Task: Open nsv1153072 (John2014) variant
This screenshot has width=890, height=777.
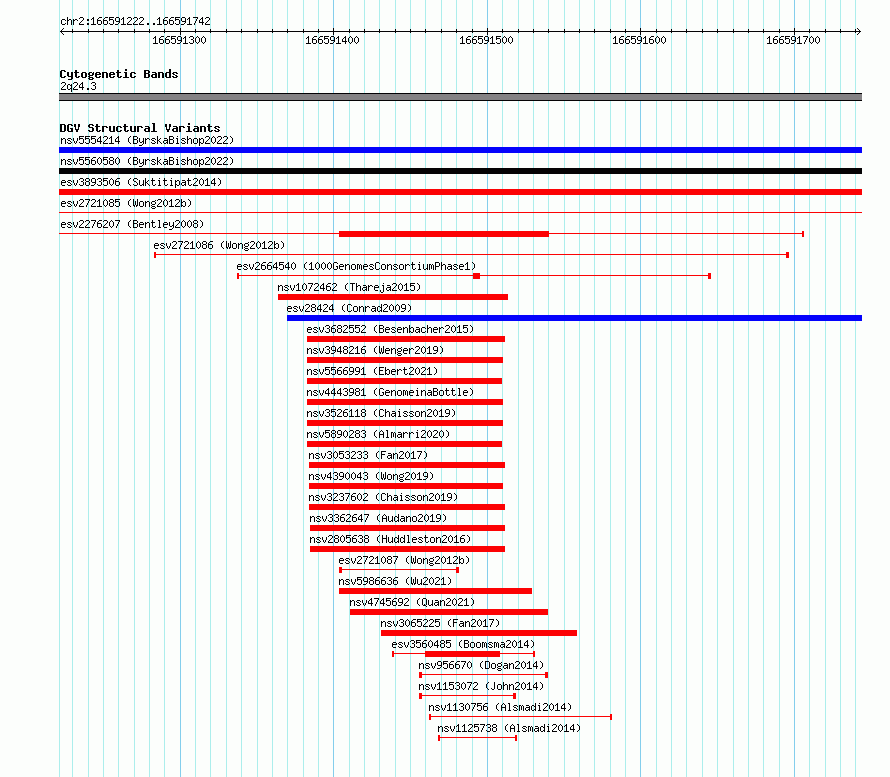Action: pos(481,686)
